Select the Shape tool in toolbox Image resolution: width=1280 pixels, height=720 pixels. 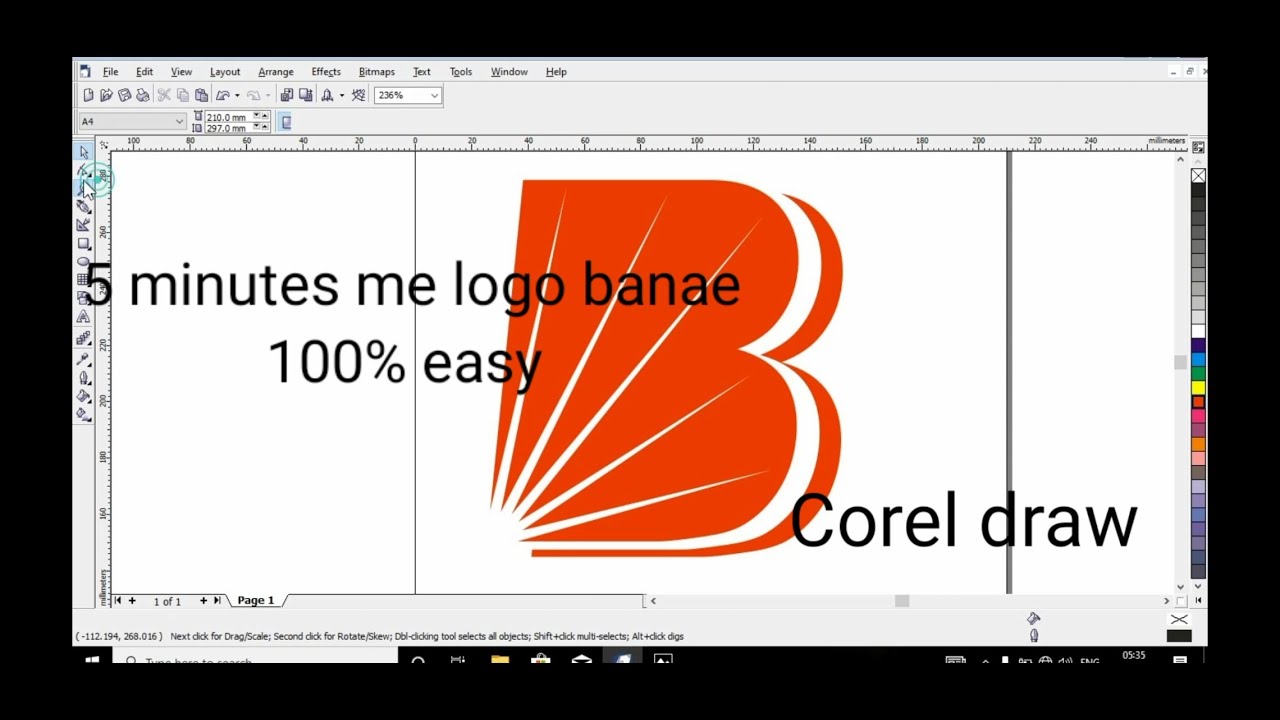[84, 170]
